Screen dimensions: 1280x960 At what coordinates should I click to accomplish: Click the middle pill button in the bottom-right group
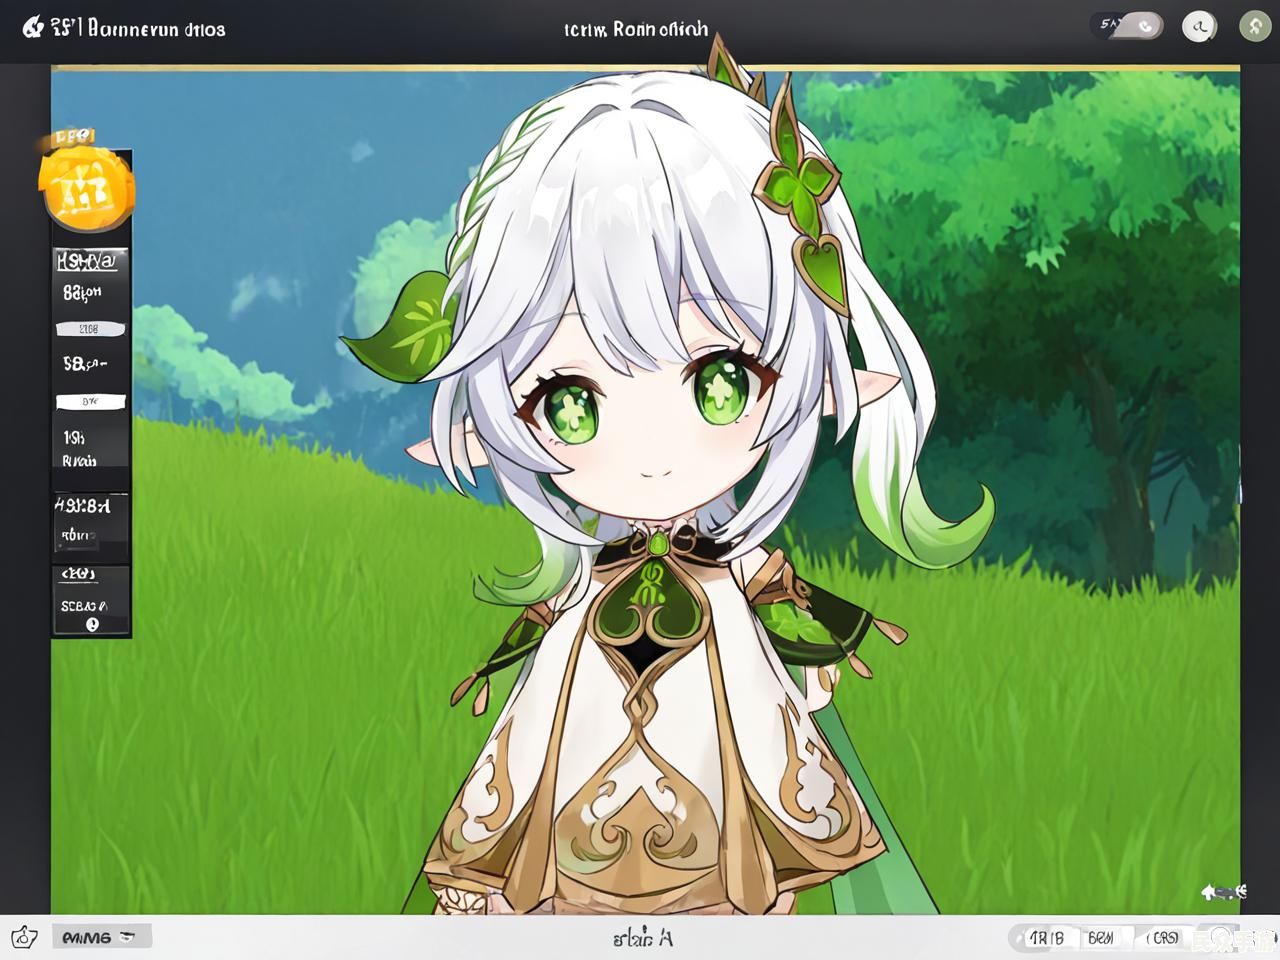point(1101,938)
